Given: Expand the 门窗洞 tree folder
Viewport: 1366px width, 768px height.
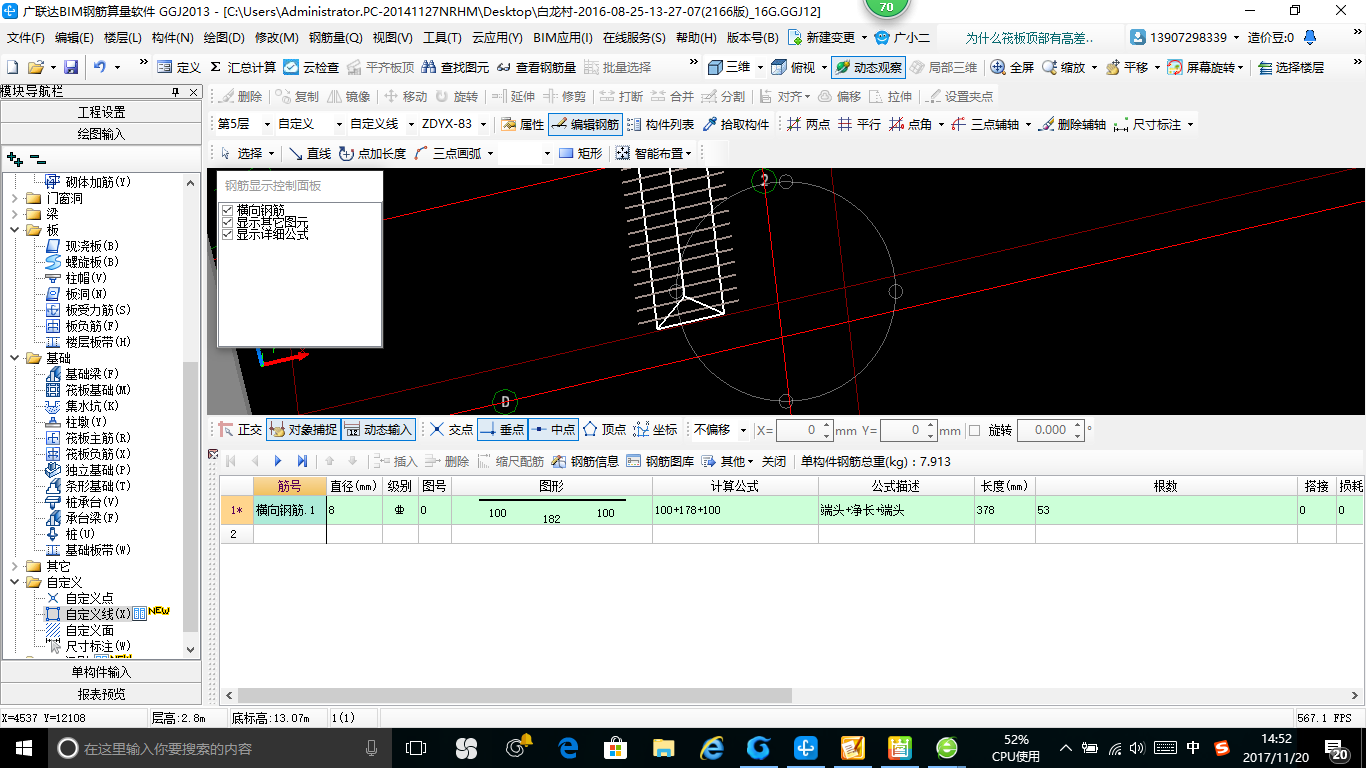Looking at the screenshot, I should [14, 199].
